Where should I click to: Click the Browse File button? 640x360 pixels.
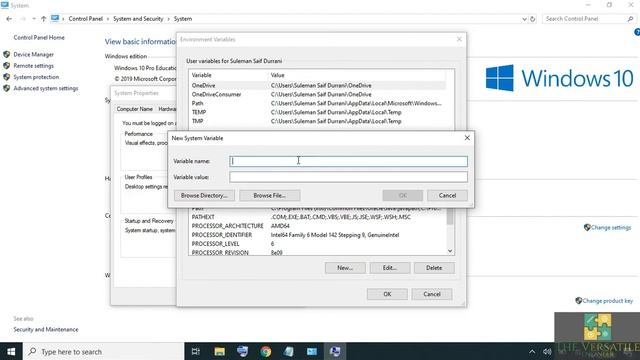click(269, 196)
